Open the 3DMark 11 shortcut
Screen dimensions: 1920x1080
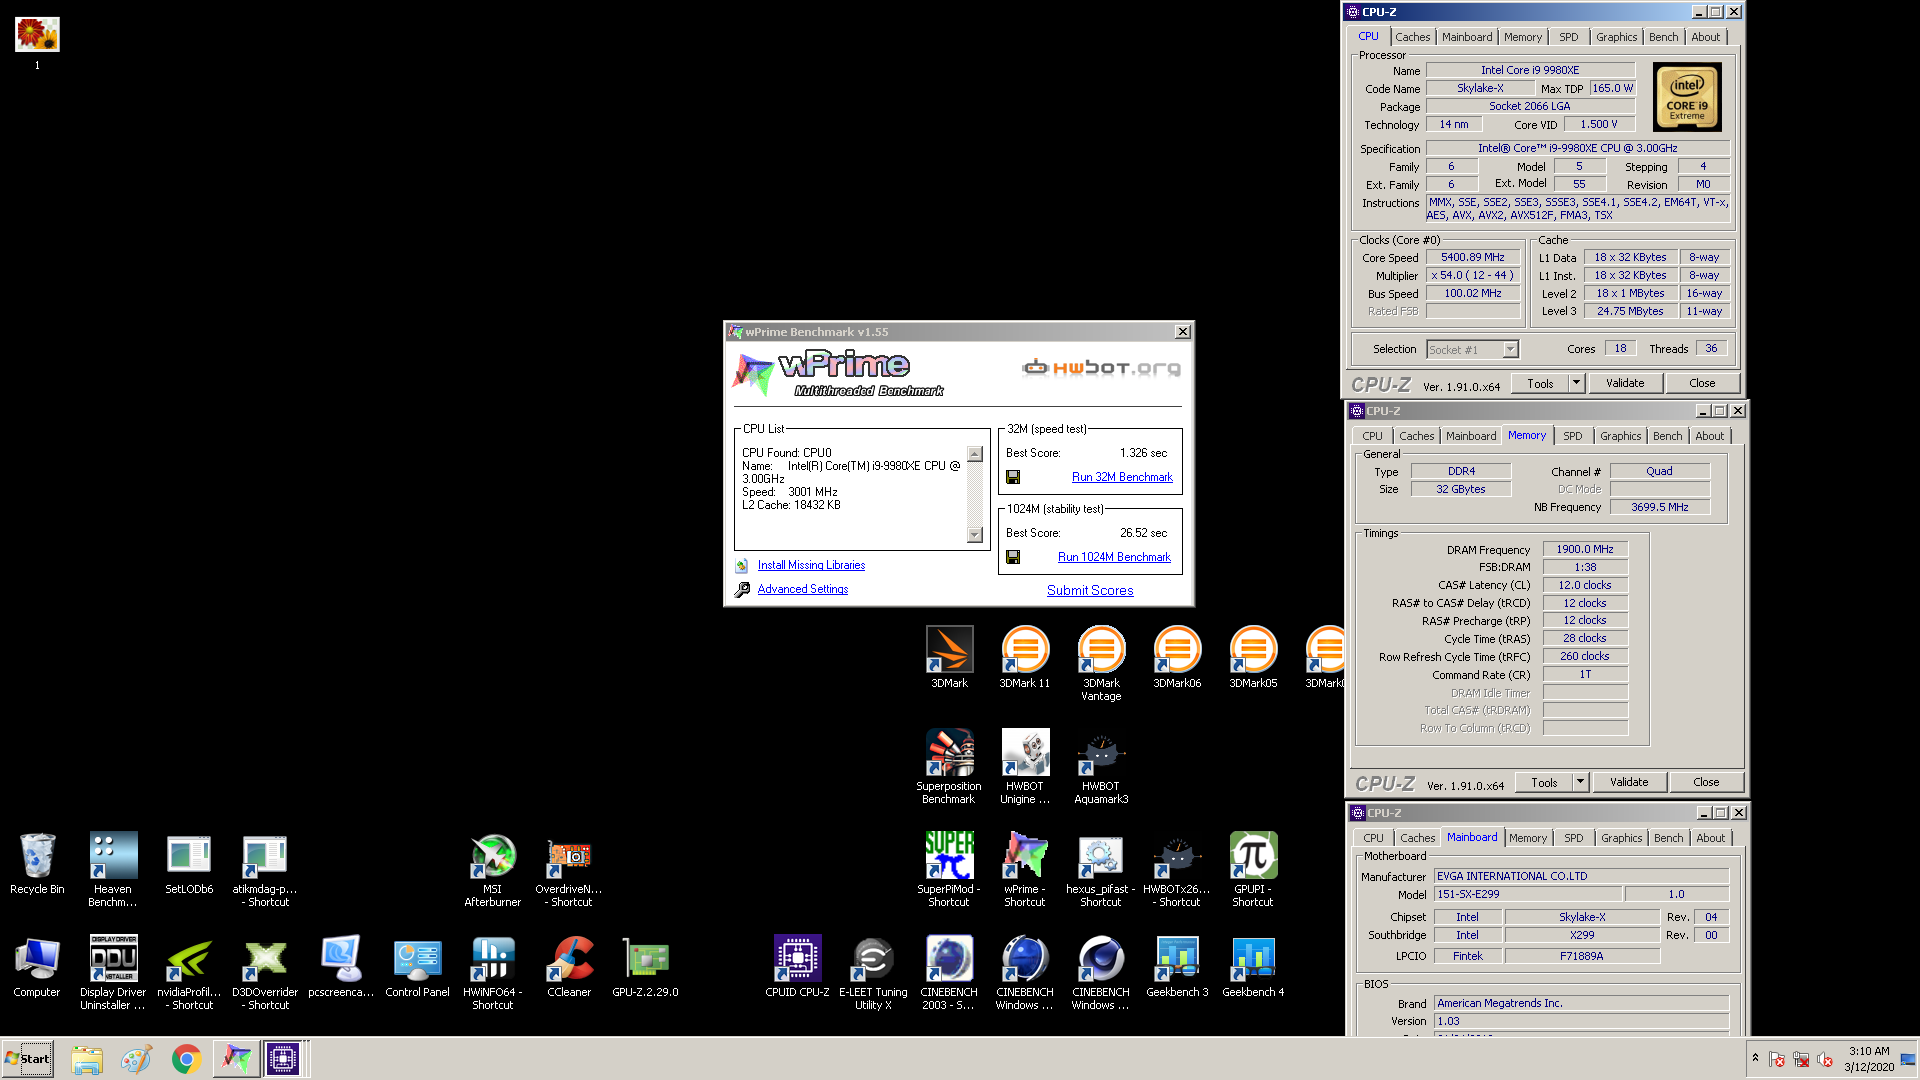1025,657
